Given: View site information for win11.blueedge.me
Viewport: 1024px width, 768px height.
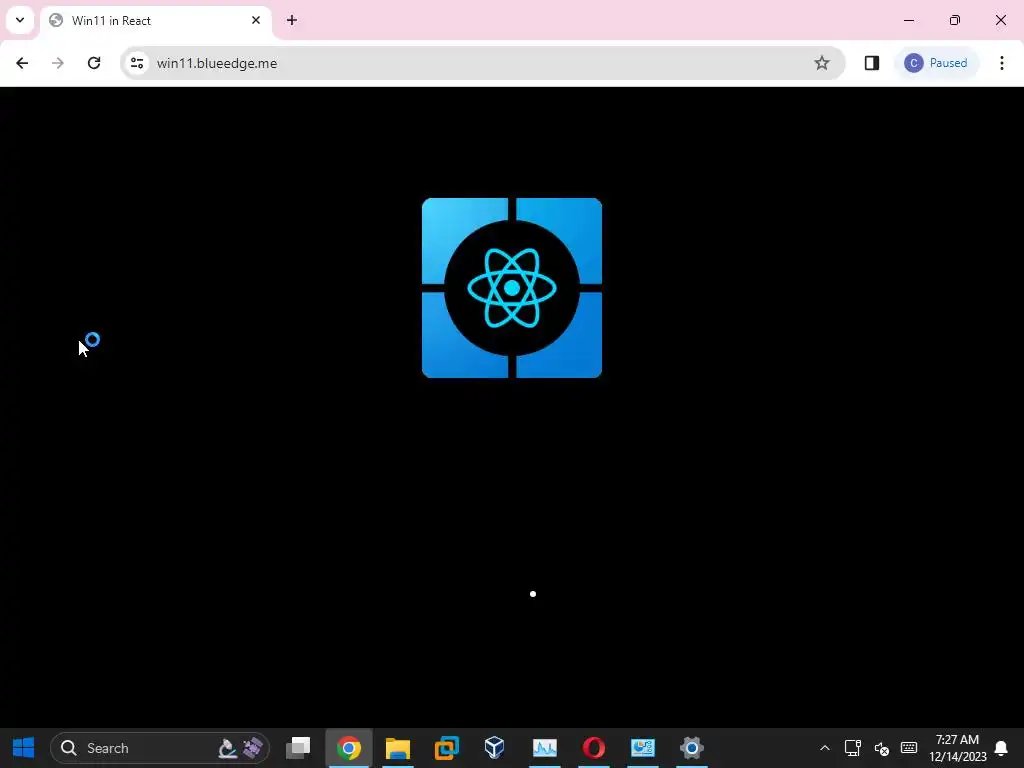Looking at the screenshot, I should tap(137, 63).
